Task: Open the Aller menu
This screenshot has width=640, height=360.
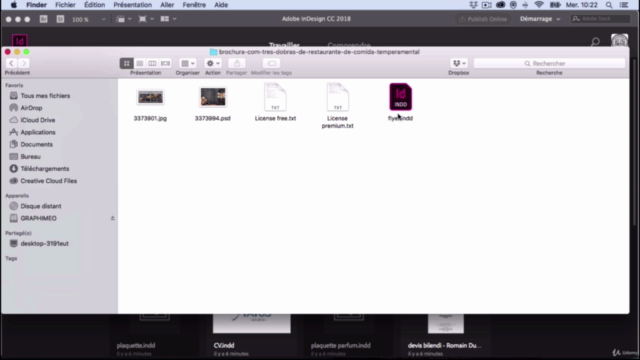Action: [167, 5]
